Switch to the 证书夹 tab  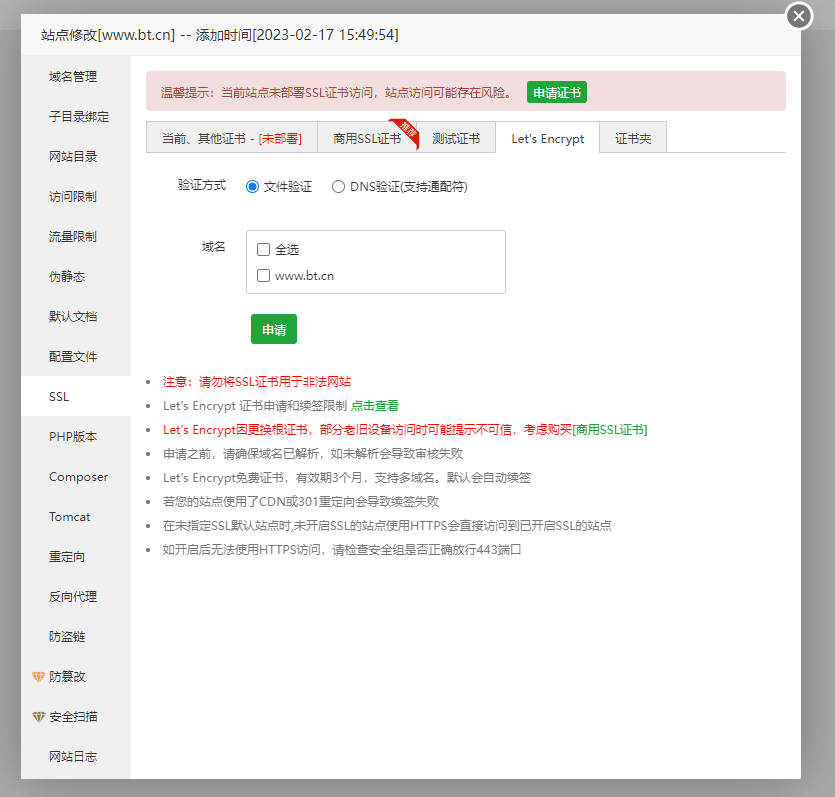632,139
